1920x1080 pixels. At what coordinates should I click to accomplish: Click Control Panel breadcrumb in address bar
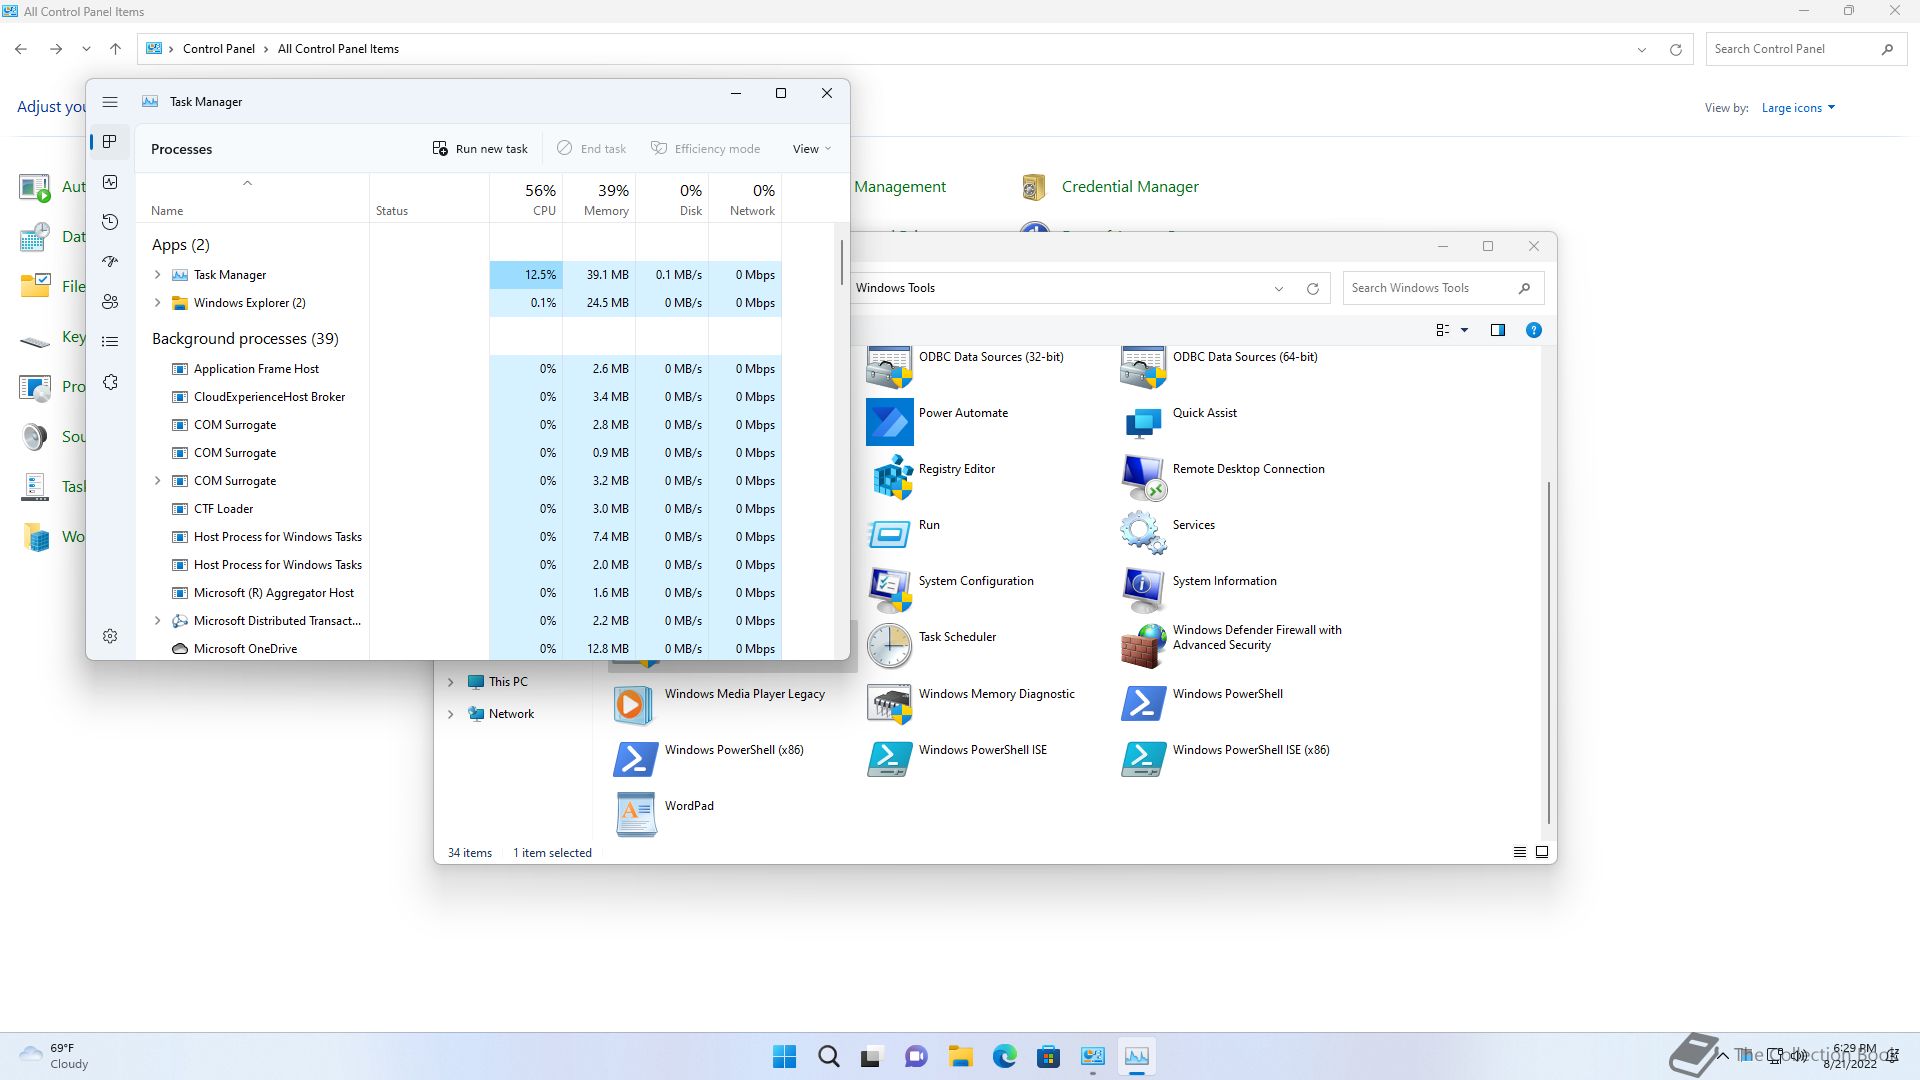218,49
